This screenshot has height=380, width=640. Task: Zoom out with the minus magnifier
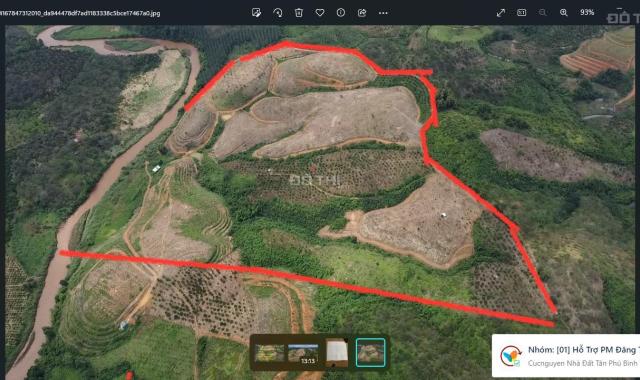[542, 13]
